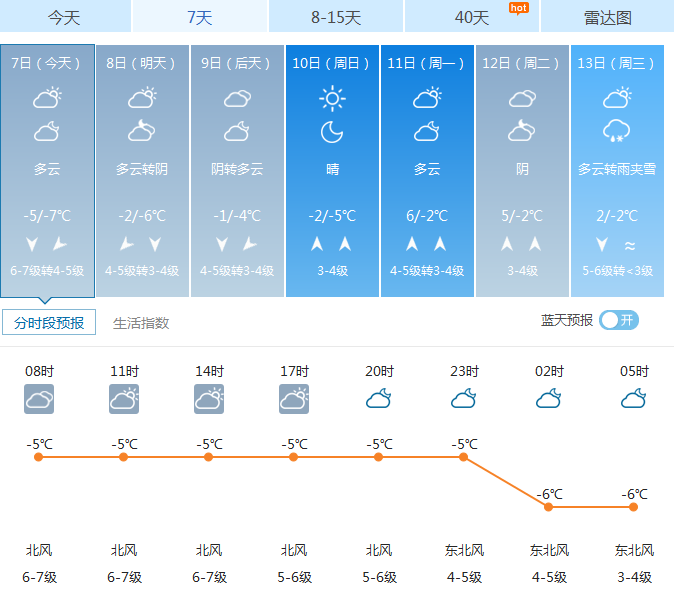This screenshot has height=595, width=674.
Task: Click the 阴转多云 description text
Action: pyautogui.click(x=237, y=169)
